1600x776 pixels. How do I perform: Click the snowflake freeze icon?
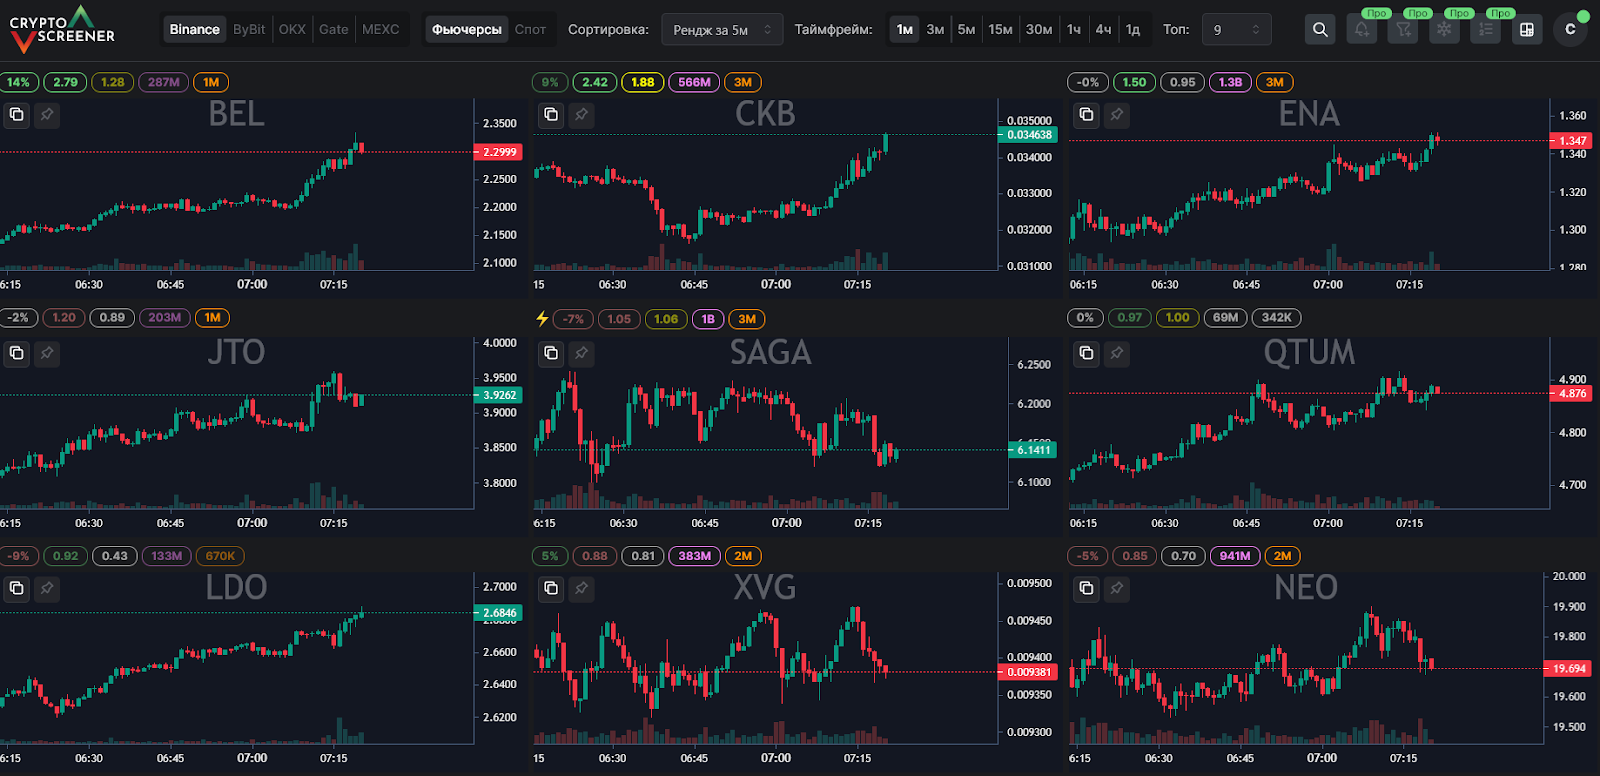coord(1444,29)
